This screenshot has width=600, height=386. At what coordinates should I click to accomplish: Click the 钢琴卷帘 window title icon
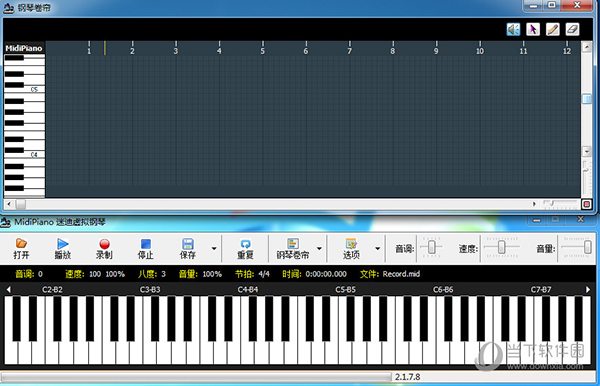pyautogui.click(x=8, y=8)
